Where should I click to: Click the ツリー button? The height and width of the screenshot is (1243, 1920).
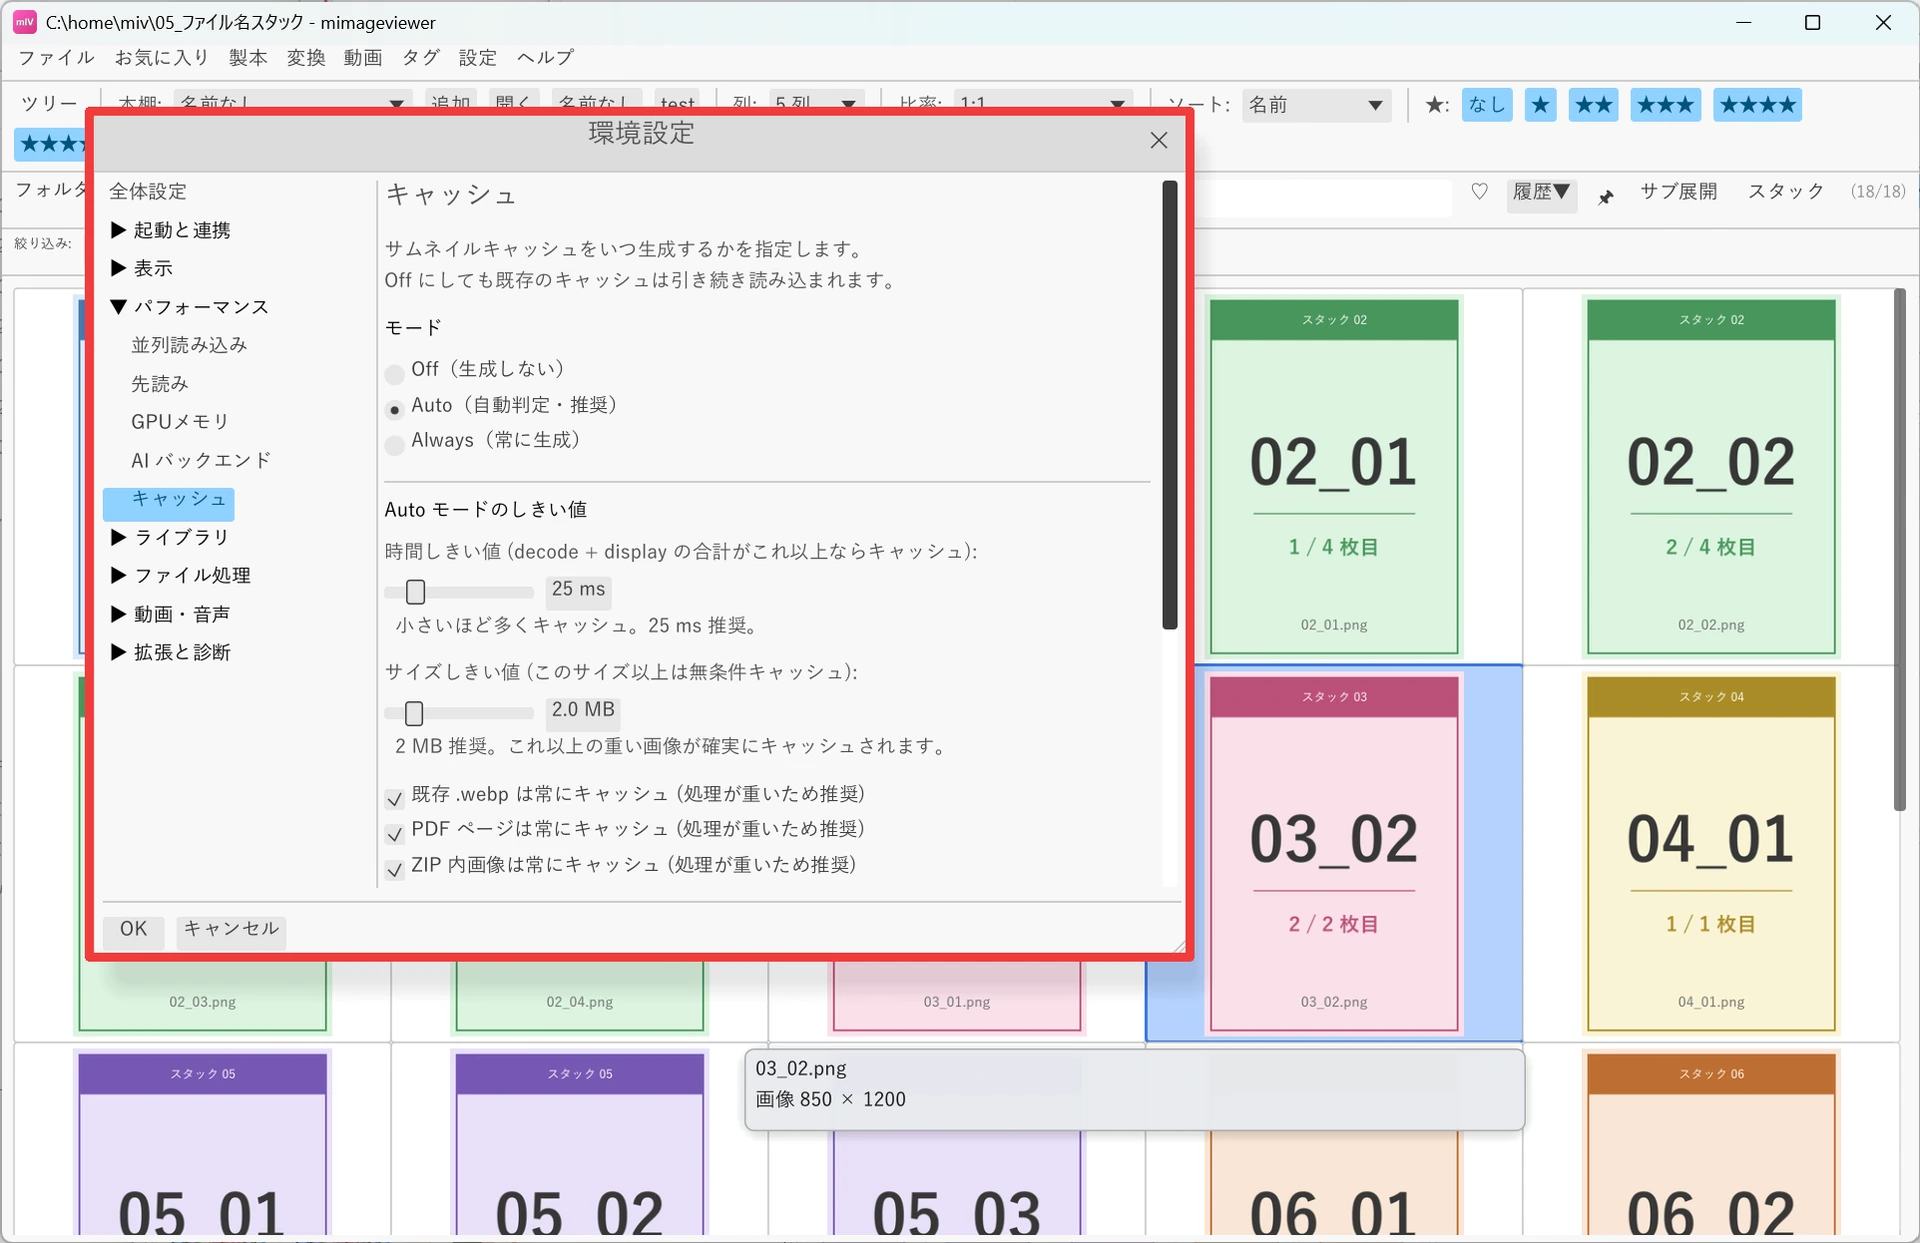[x=49, y=104]
